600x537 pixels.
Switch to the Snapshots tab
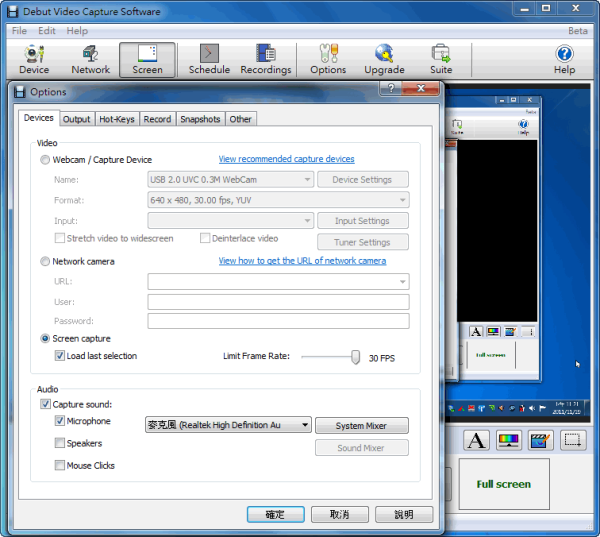(201, 119)
